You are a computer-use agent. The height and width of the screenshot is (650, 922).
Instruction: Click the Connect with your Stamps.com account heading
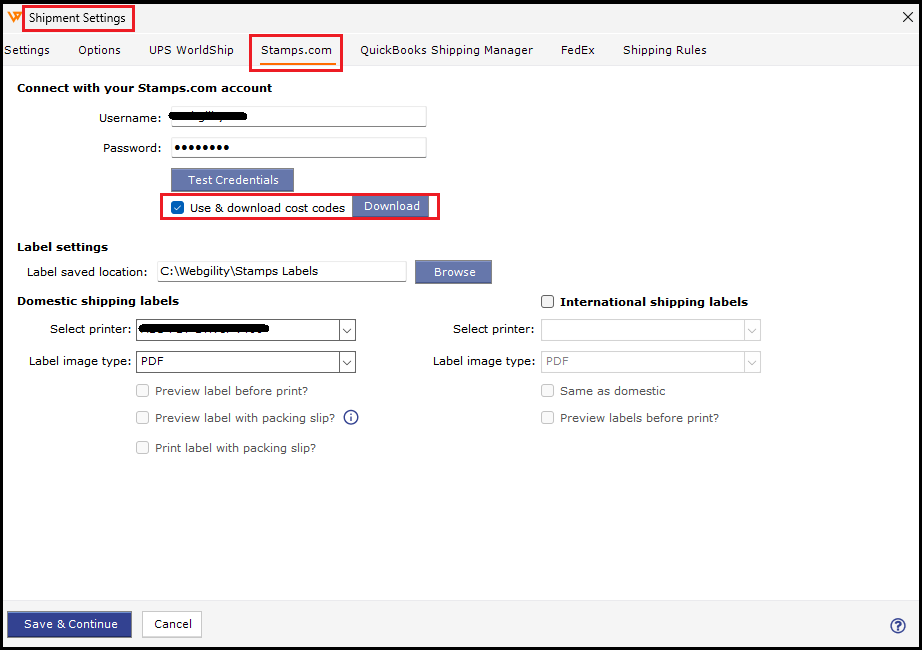click(x=144, y=88)
